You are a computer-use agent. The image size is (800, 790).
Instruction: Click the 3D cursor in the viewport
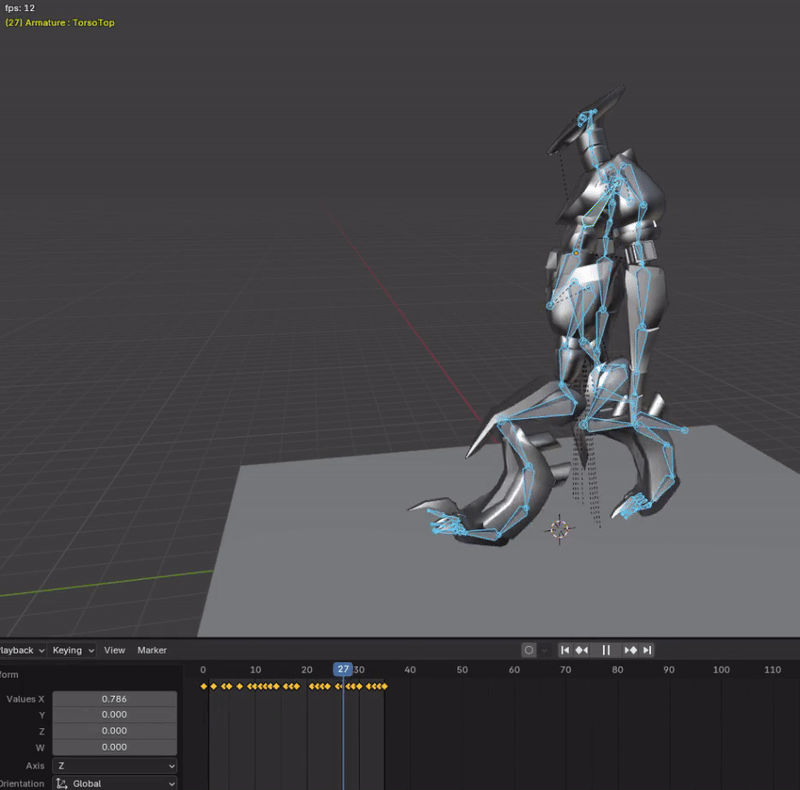[x=560, y=529]
